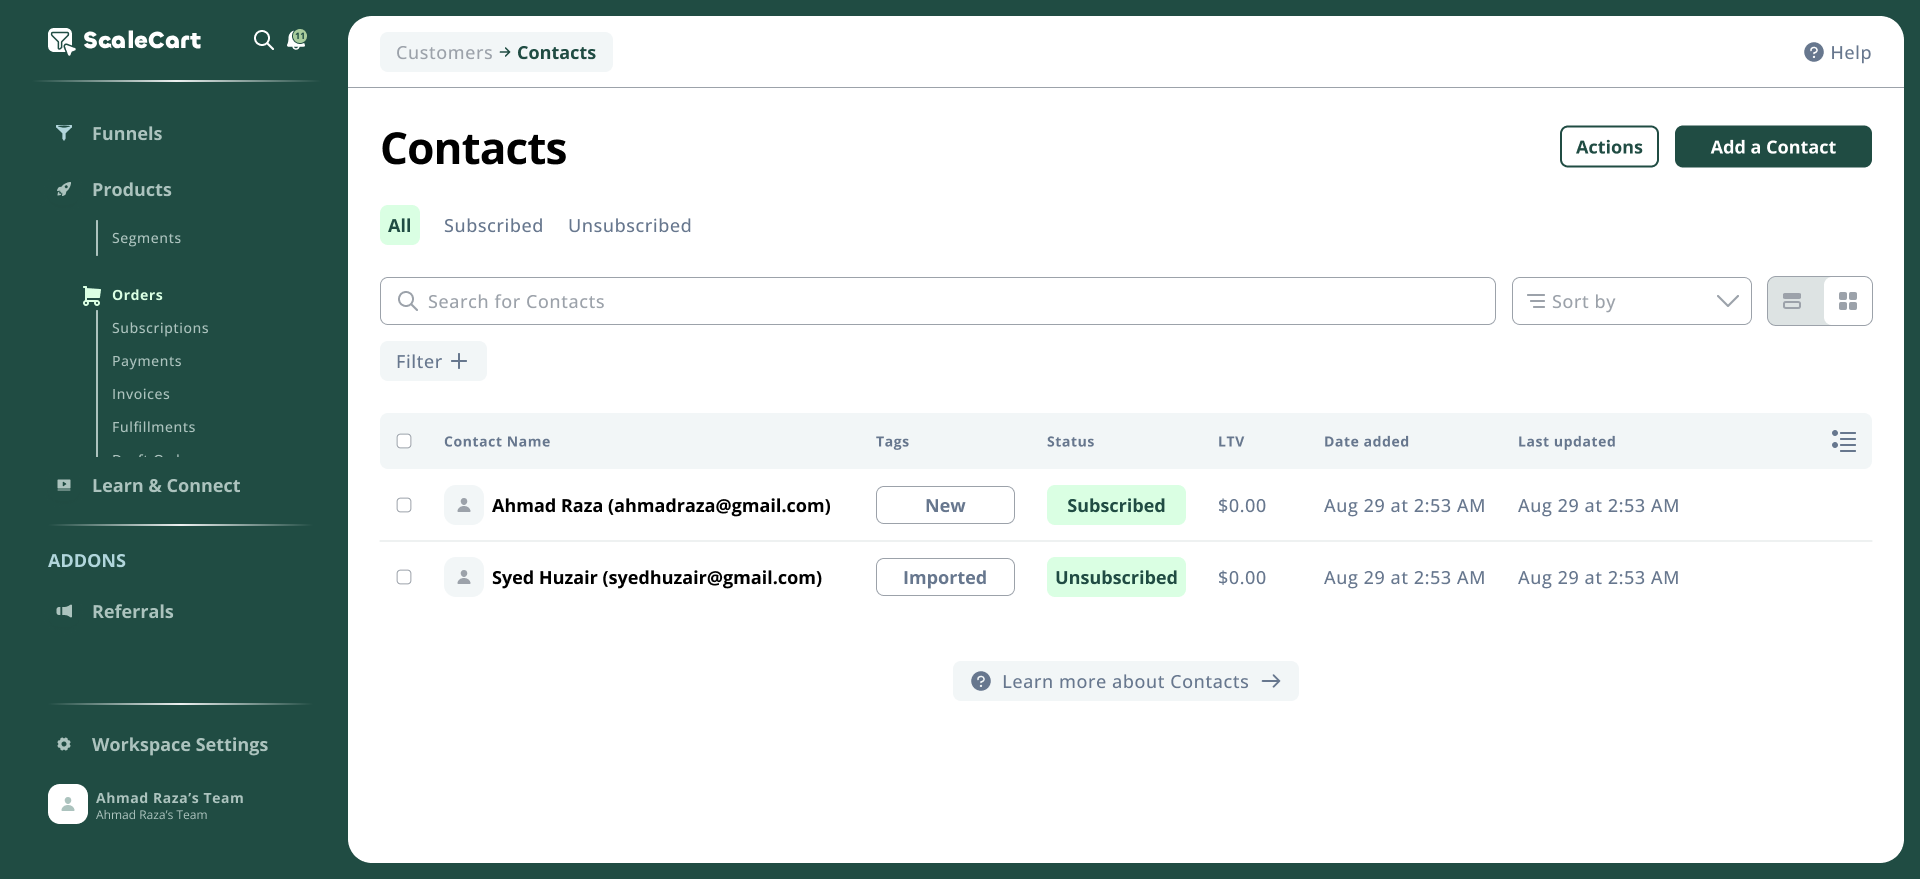Check the Ahmad Raza row checkbox
Image resolution: width=1920 pixels, height=879 pixels.
coord(404,505)
